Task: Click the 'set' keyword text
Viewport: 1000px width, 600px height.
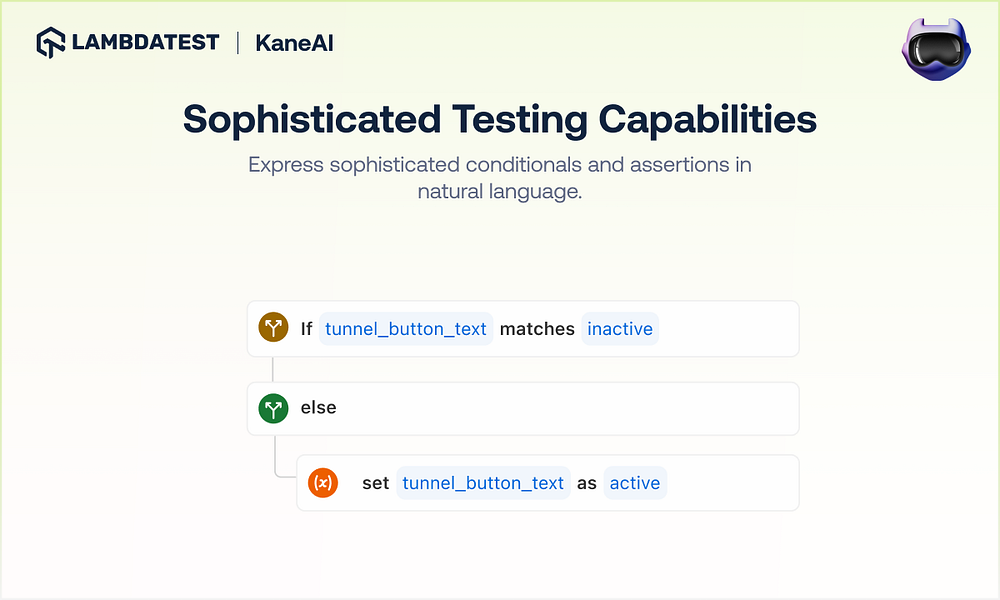Action: [x=375, y=483]
